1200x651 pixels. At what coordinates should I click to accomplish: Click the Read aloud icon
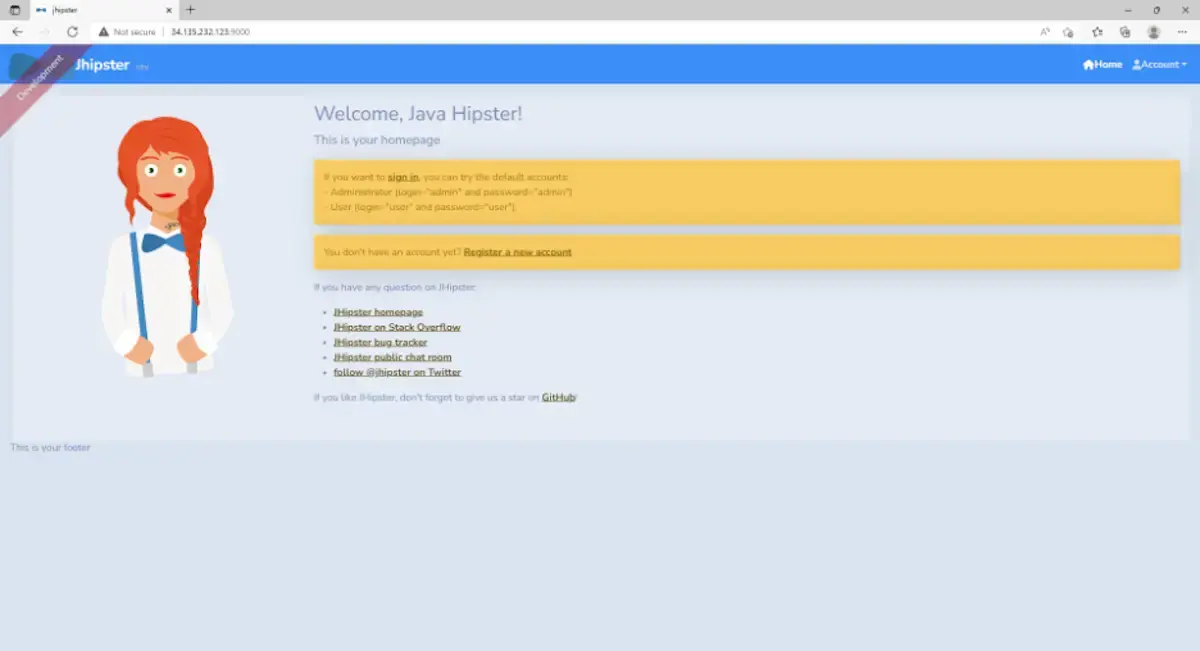[x=1045, y=32]
